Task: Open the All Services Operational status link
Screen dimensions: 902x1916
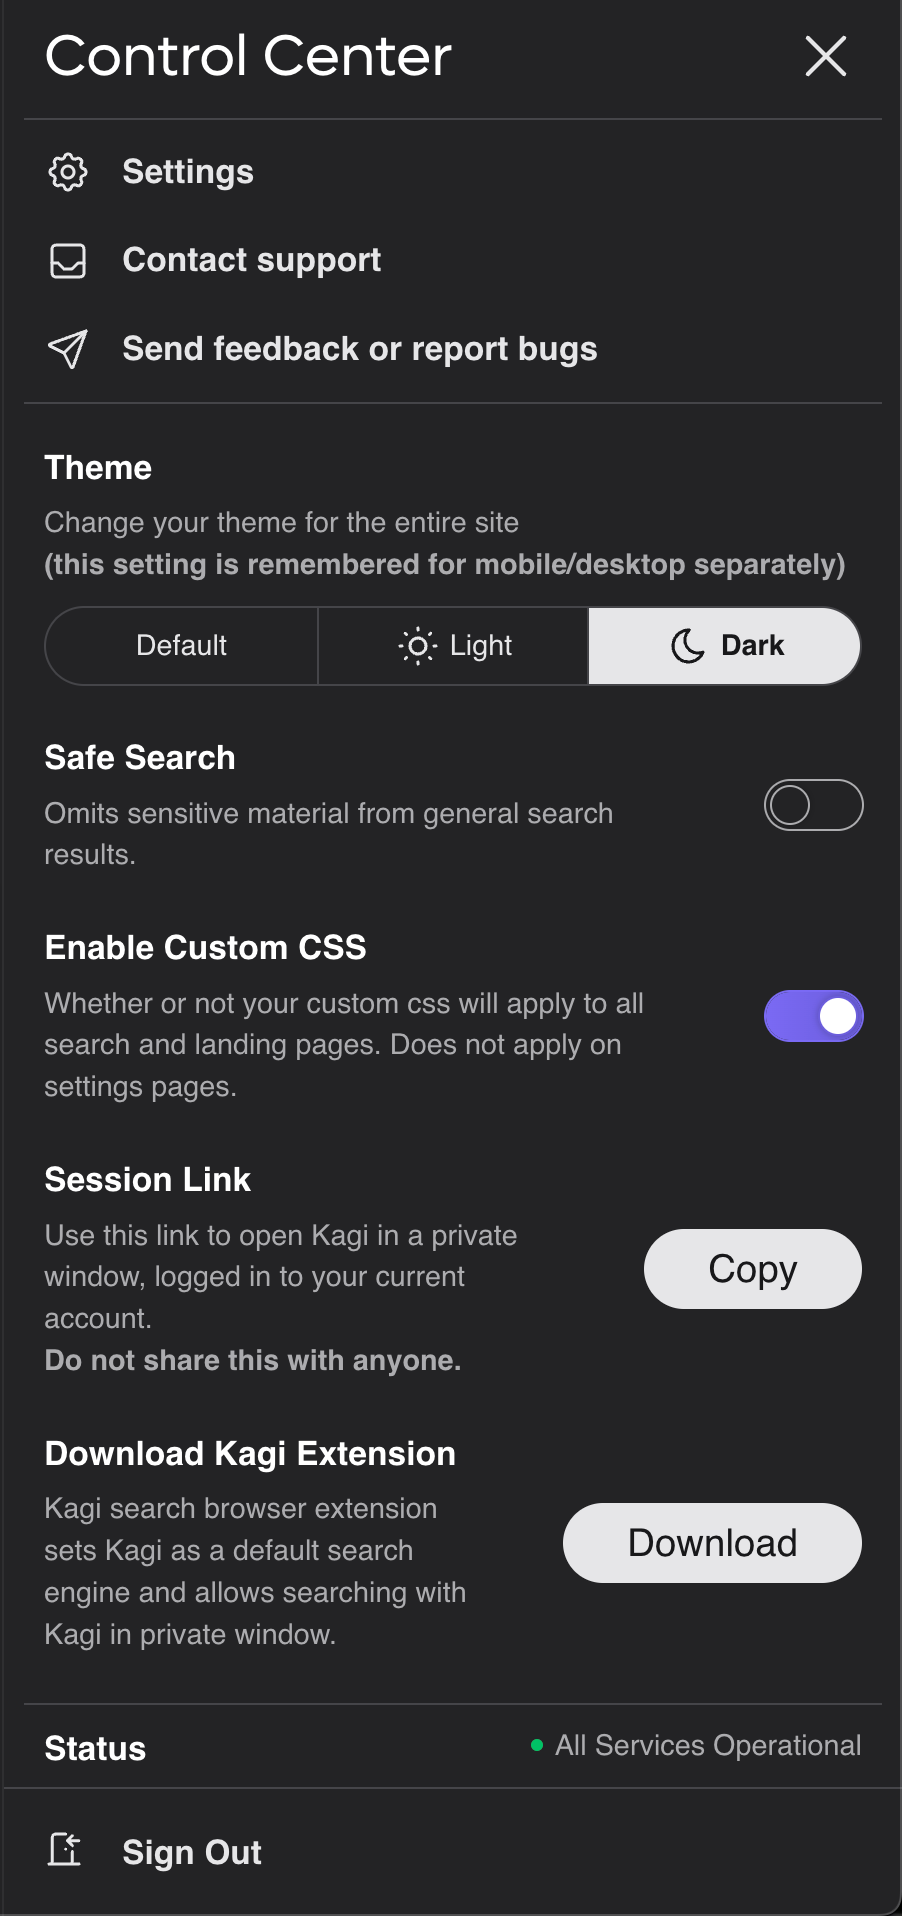Action: point(708,1745)
